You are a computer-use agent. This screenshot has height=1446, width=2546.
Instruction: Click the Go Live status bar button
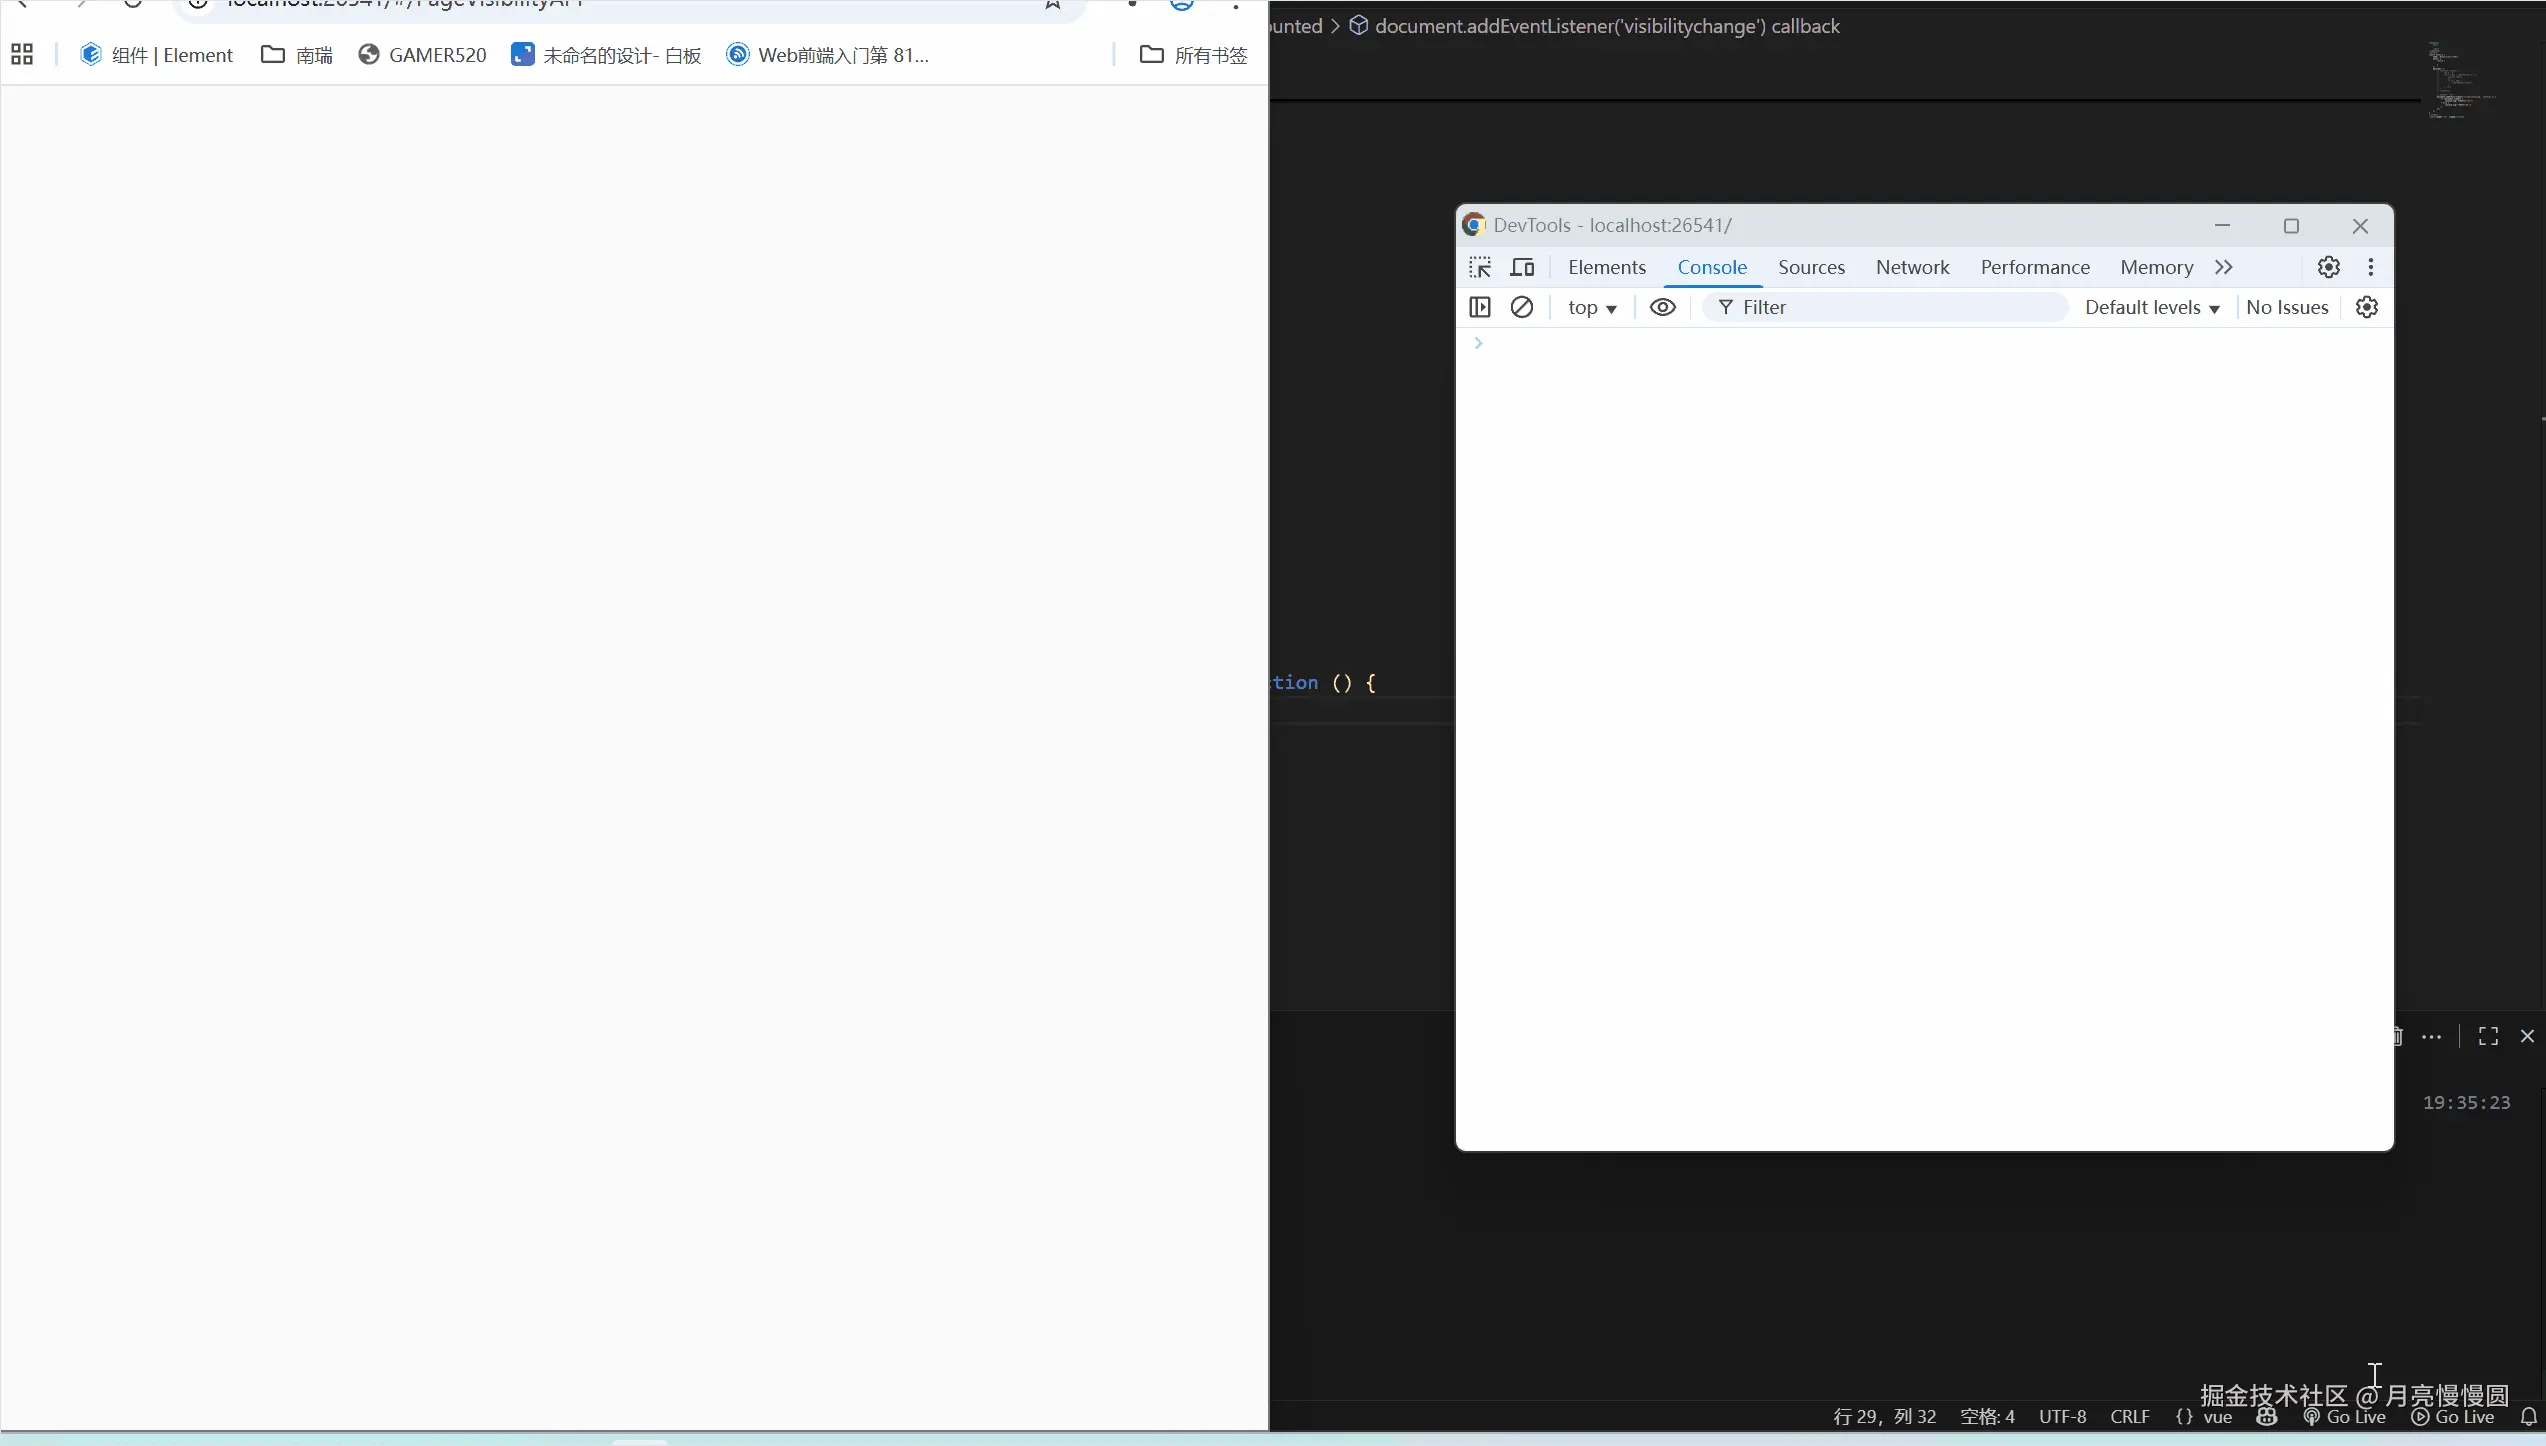point(2345,1417)
